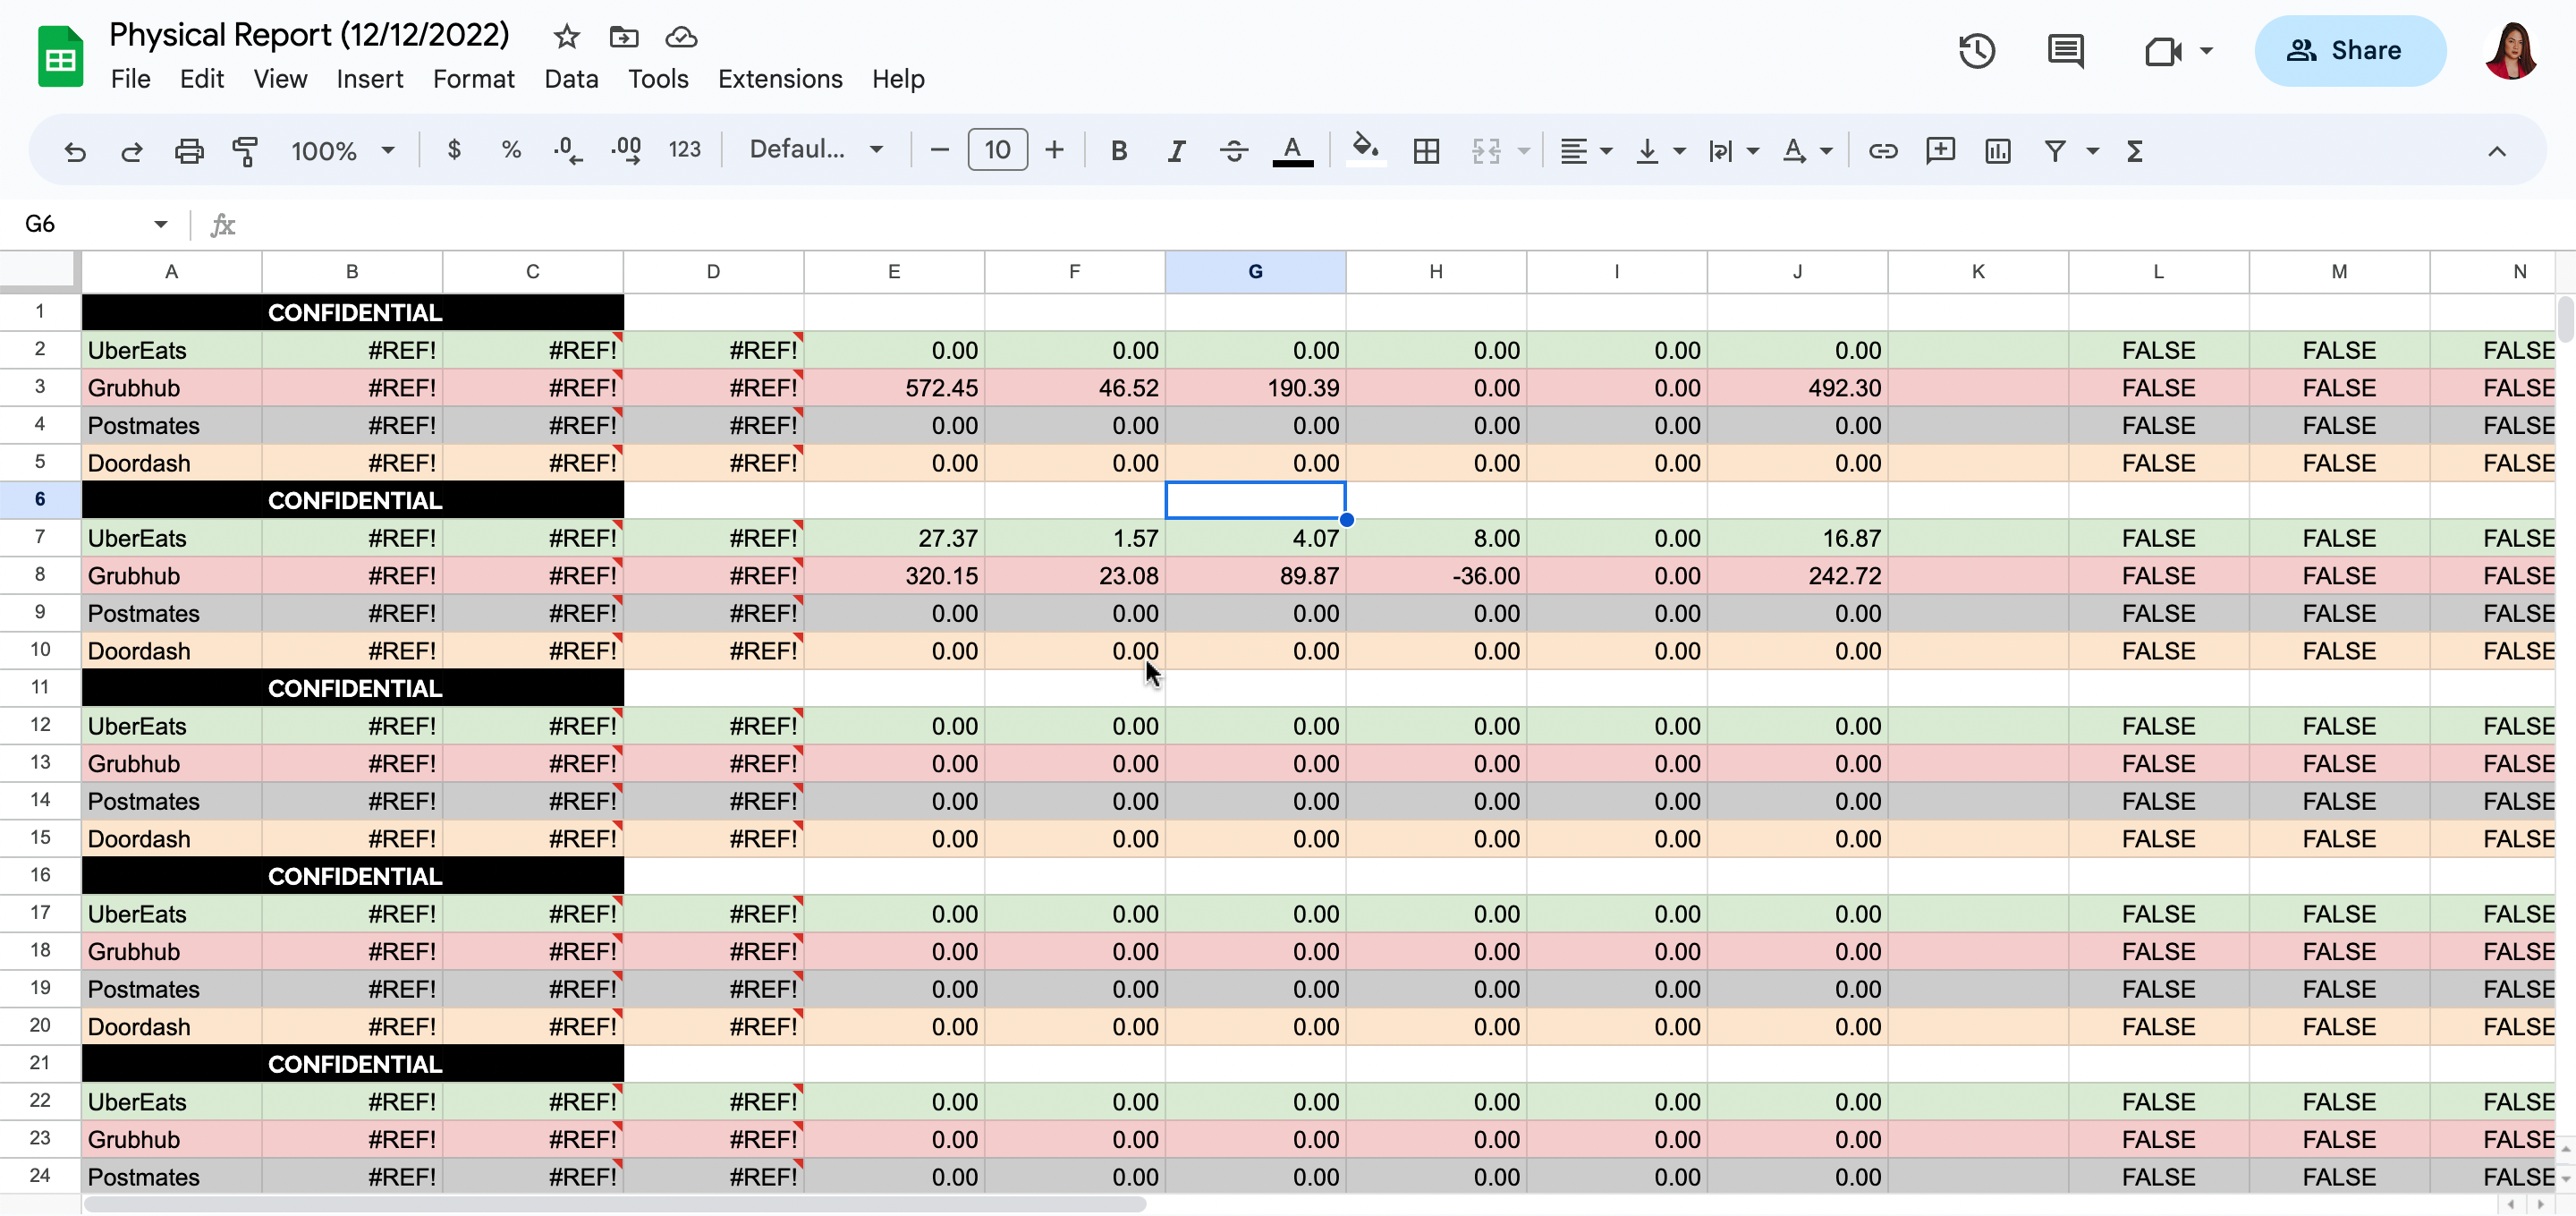Open the name box dropdown arrow

(x=160, y=224)
